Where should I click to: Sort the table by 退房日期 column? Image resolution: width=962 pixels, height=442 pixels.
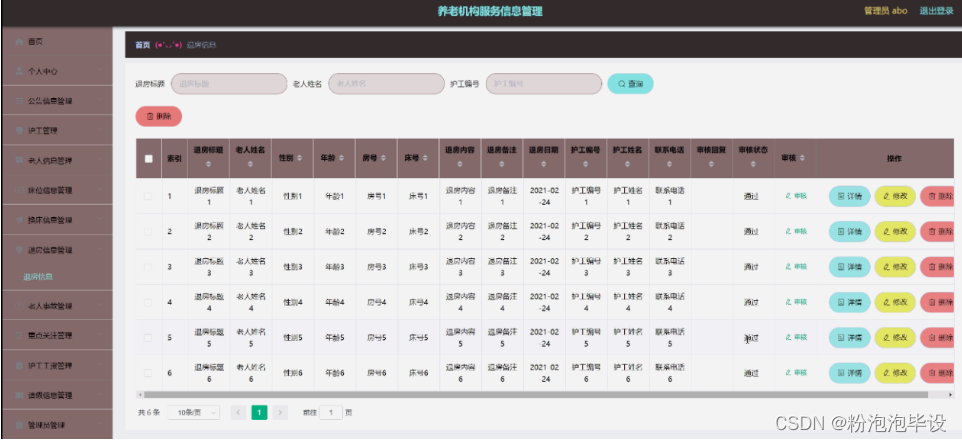tap(544, 165)
